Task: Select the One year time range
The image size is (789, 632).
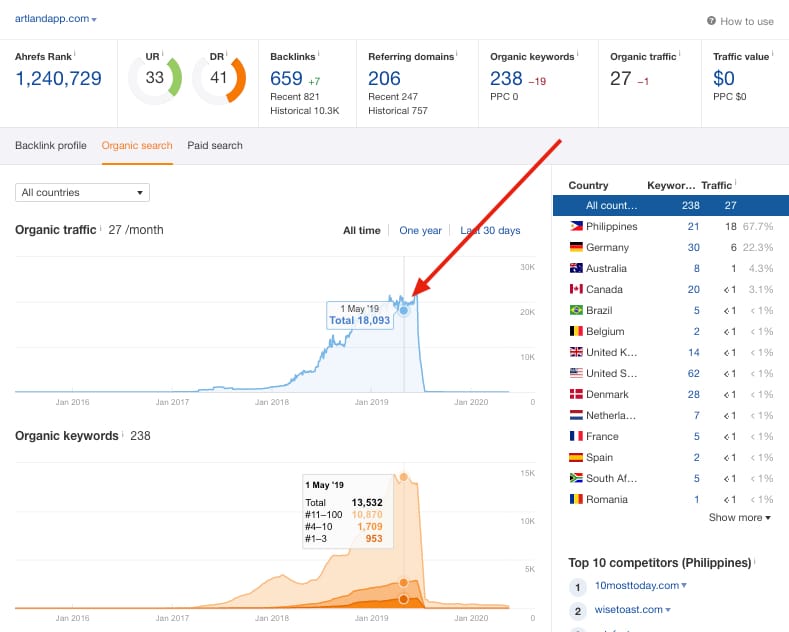Action: [420, 230]
